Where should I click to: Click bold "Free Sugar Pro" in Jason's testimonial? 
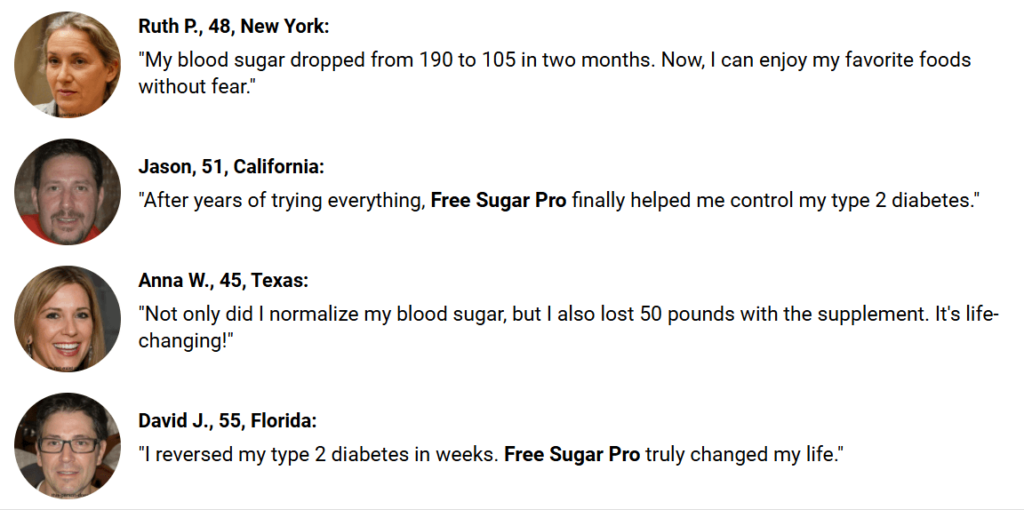coord(498,200)
